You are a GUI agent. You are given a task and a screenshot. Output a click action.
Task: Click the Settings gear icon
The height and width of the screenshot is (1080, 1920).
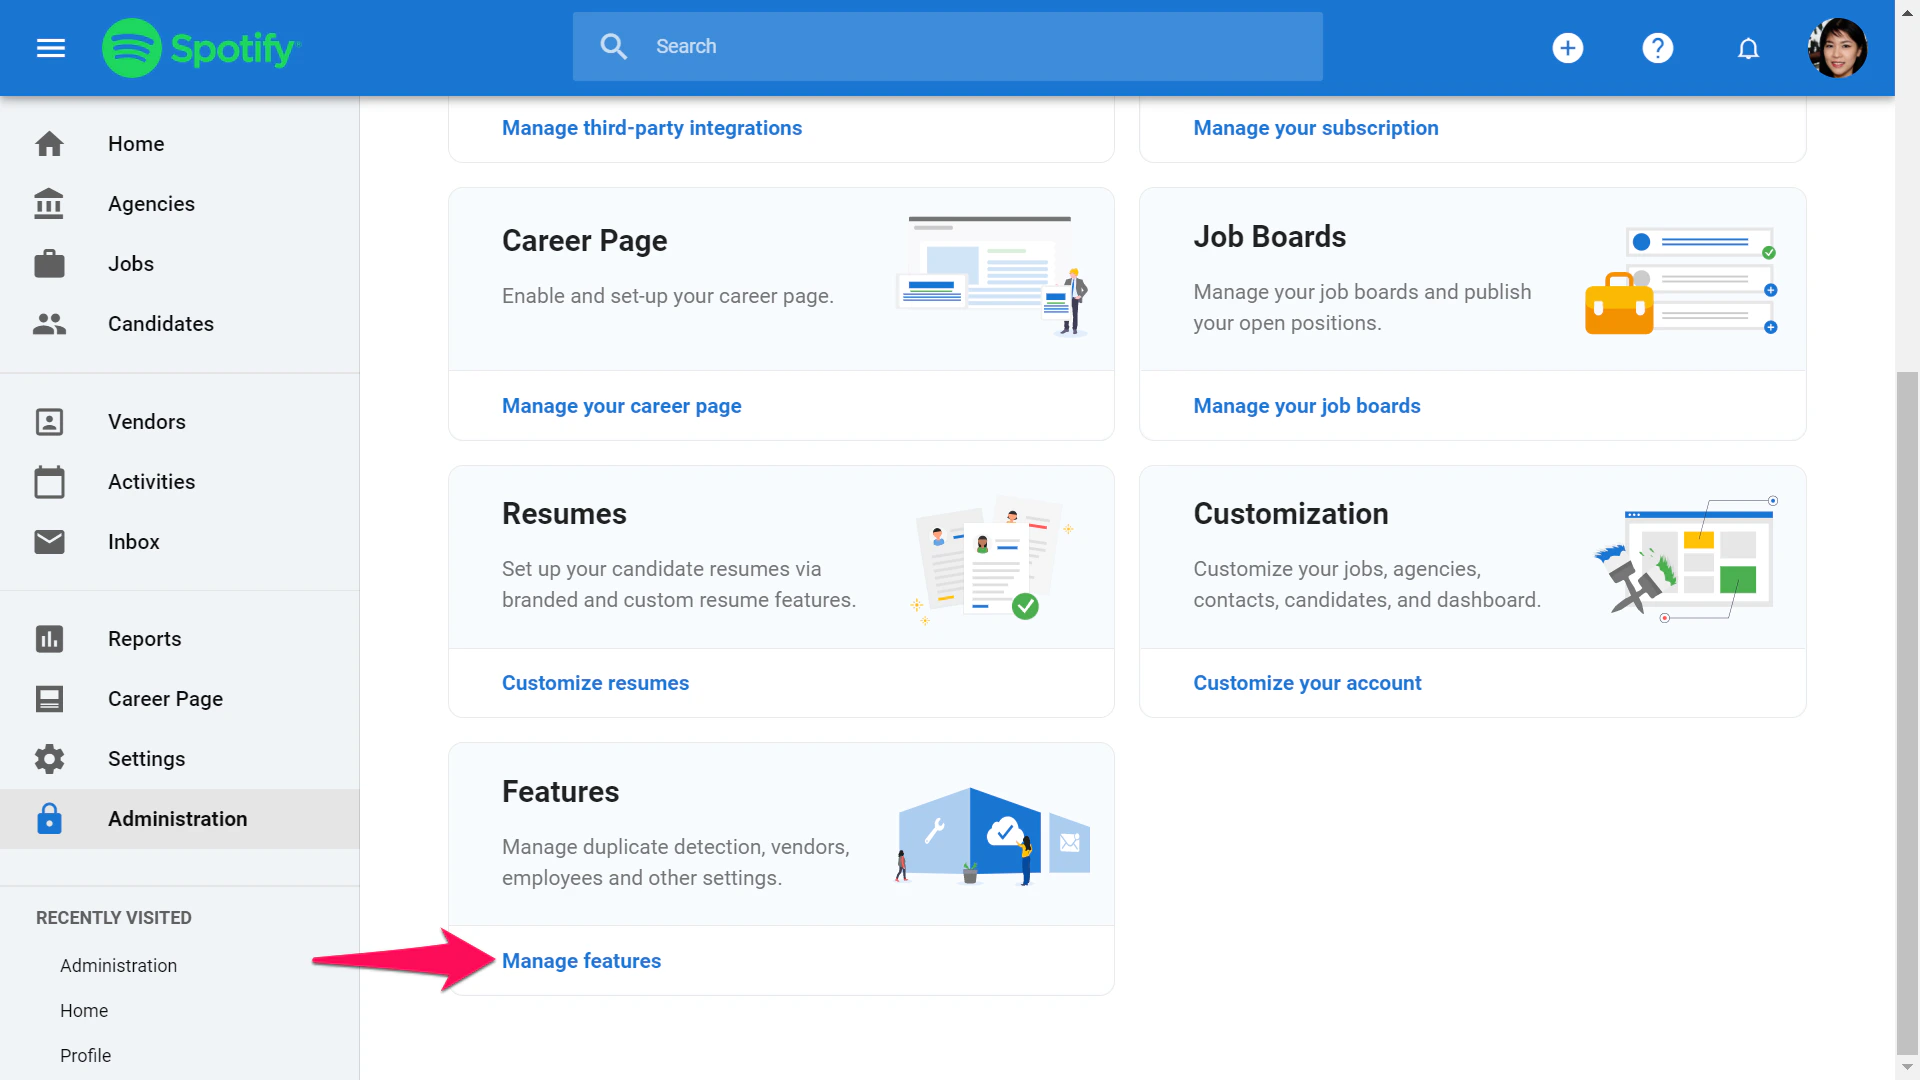[49, 759]
